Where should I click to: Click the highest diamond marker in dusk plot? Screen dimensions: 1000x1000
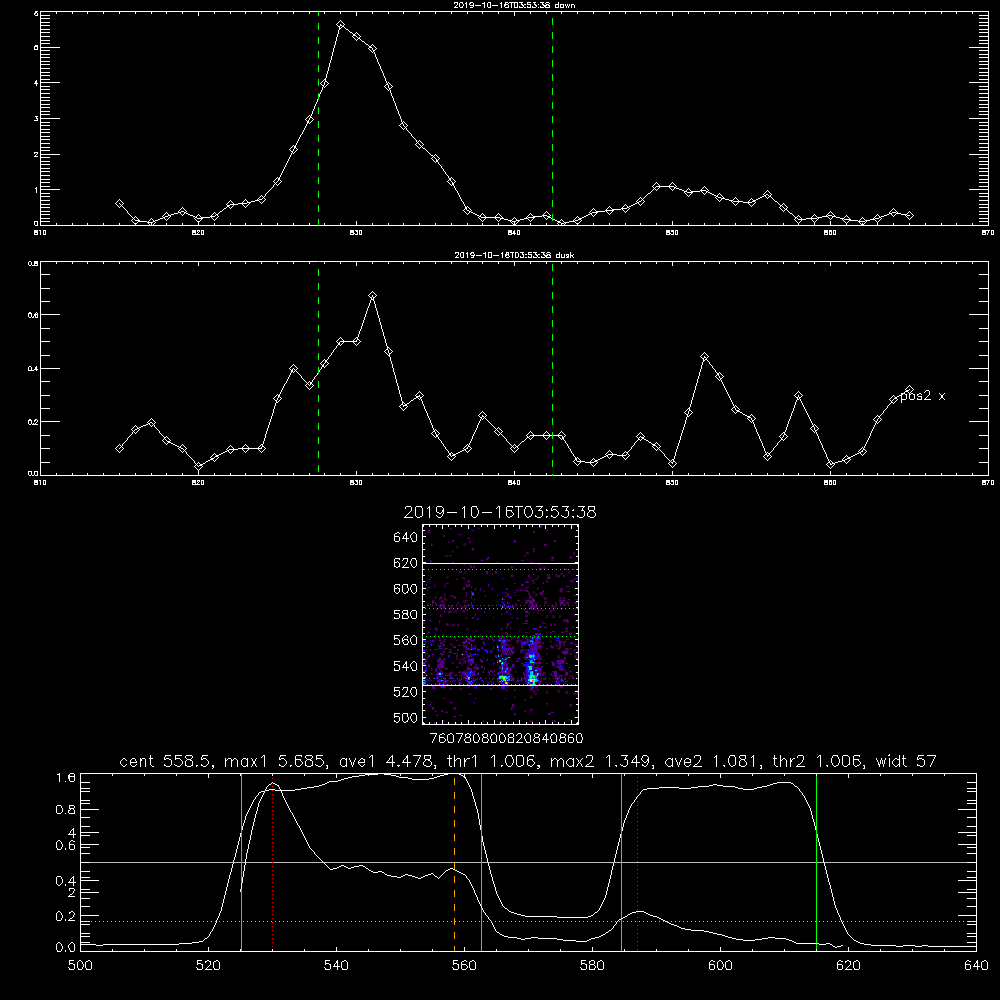coord(372,296)
